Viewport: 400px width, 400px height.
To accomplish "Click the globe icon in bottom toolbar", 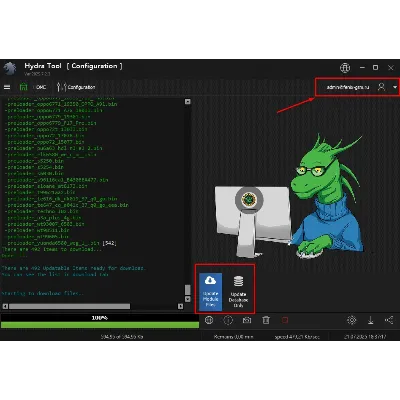I will point(209,320).
